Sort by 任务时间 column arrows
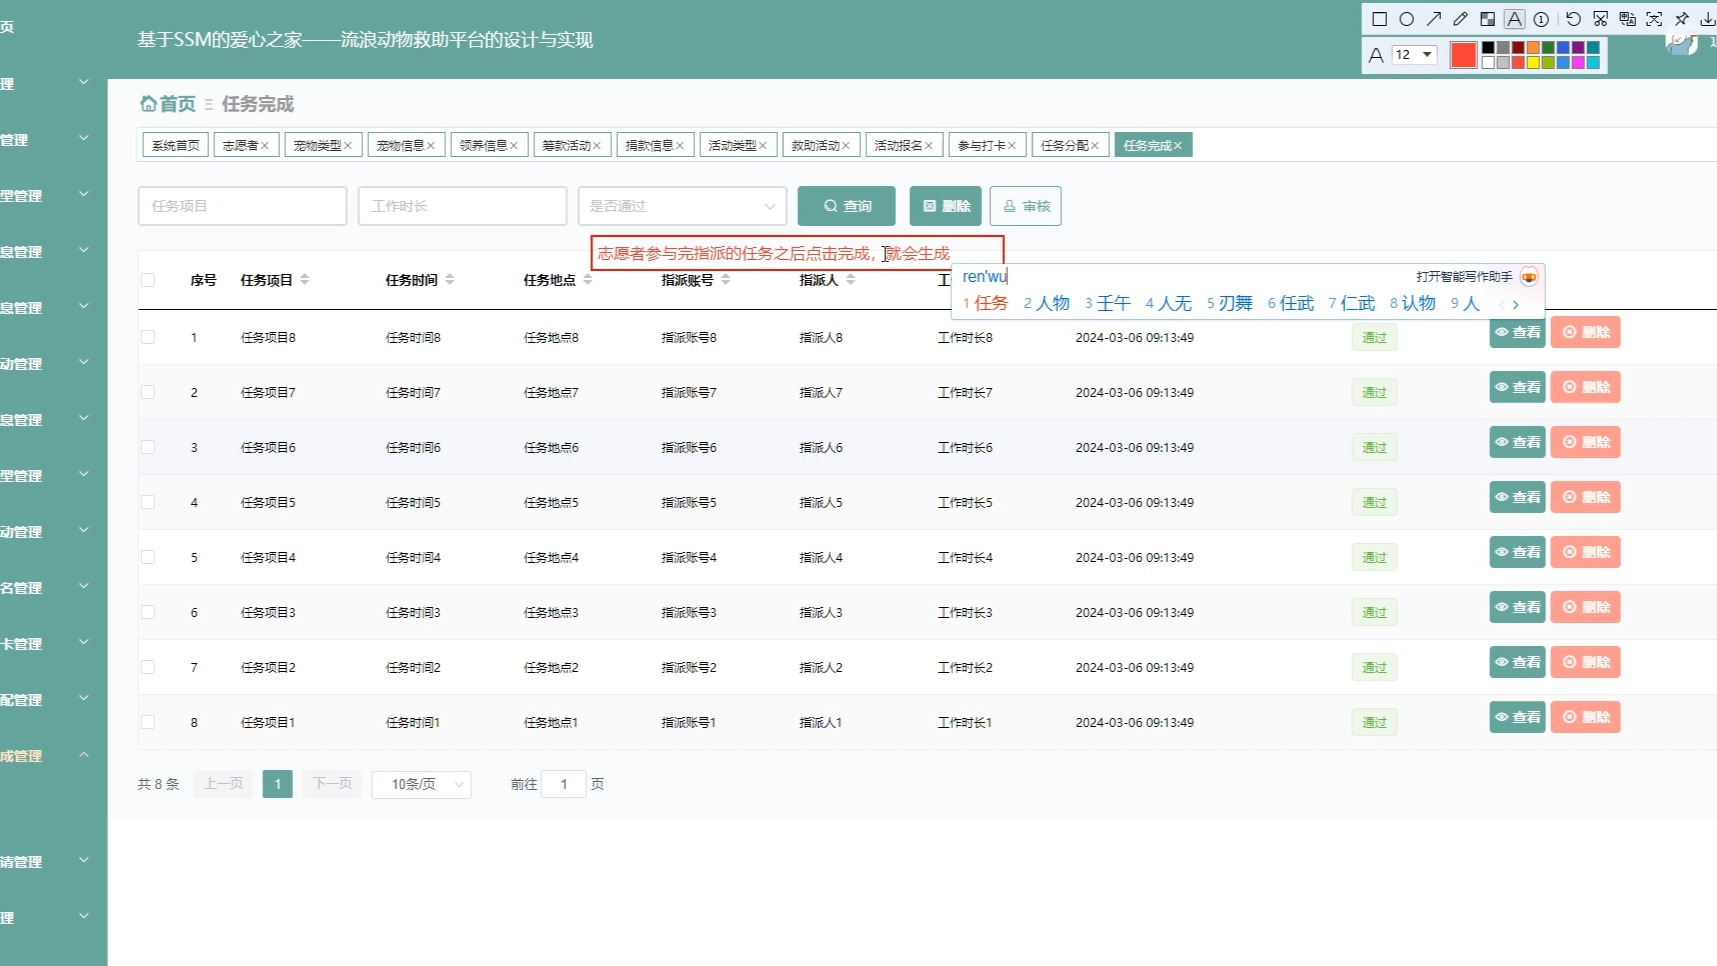Screen dimensions: 1717x966 450,280
